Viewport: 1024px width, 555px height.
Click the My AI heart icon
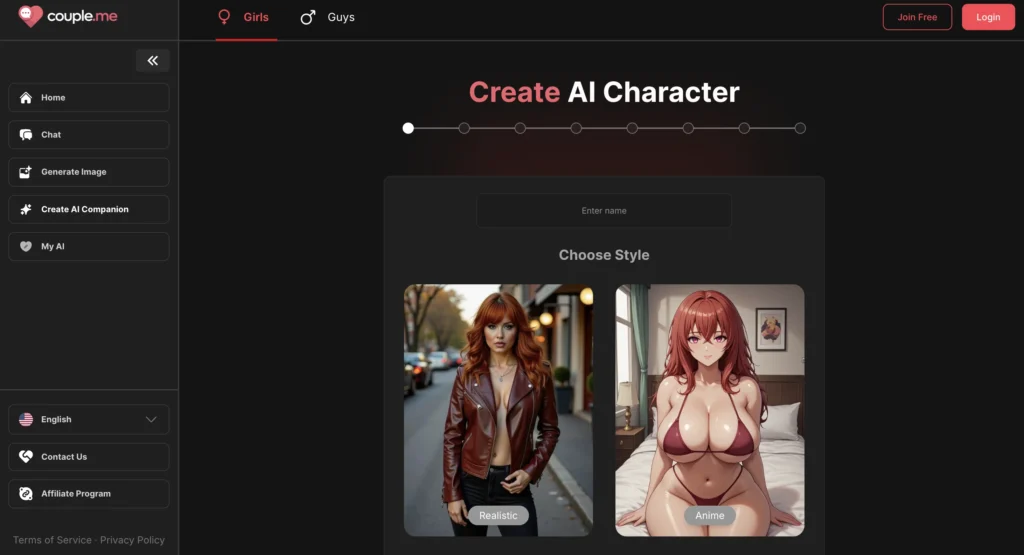click(x=26, y=246)
